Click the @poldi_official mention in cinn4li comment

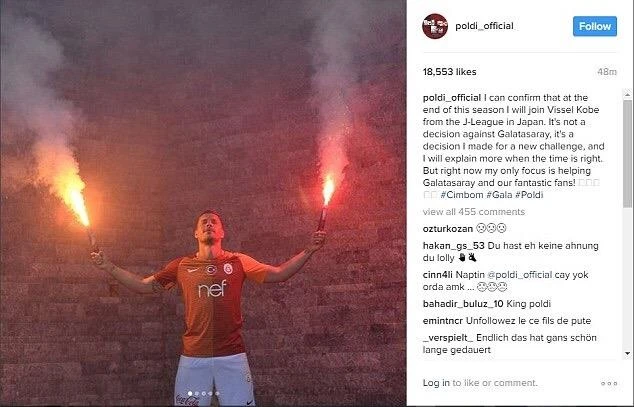(x=520, y=275)
